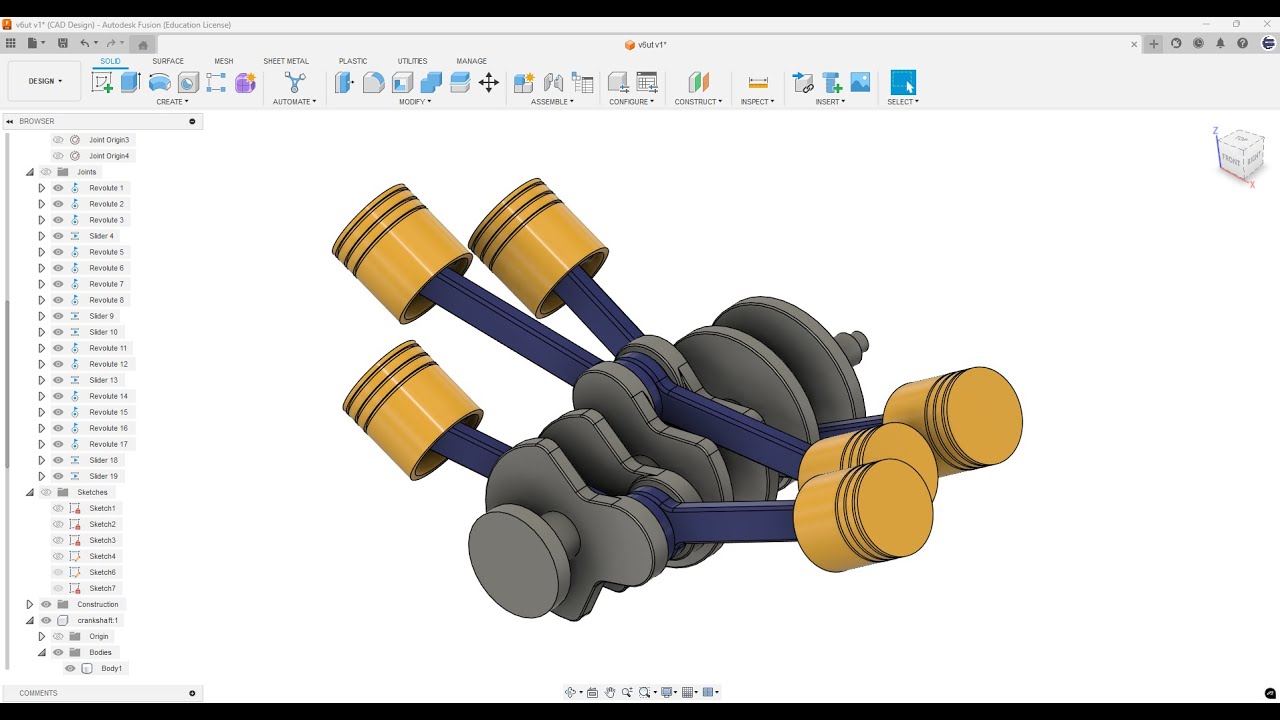Open the ASSEMBLE menu label

(552, 102)
